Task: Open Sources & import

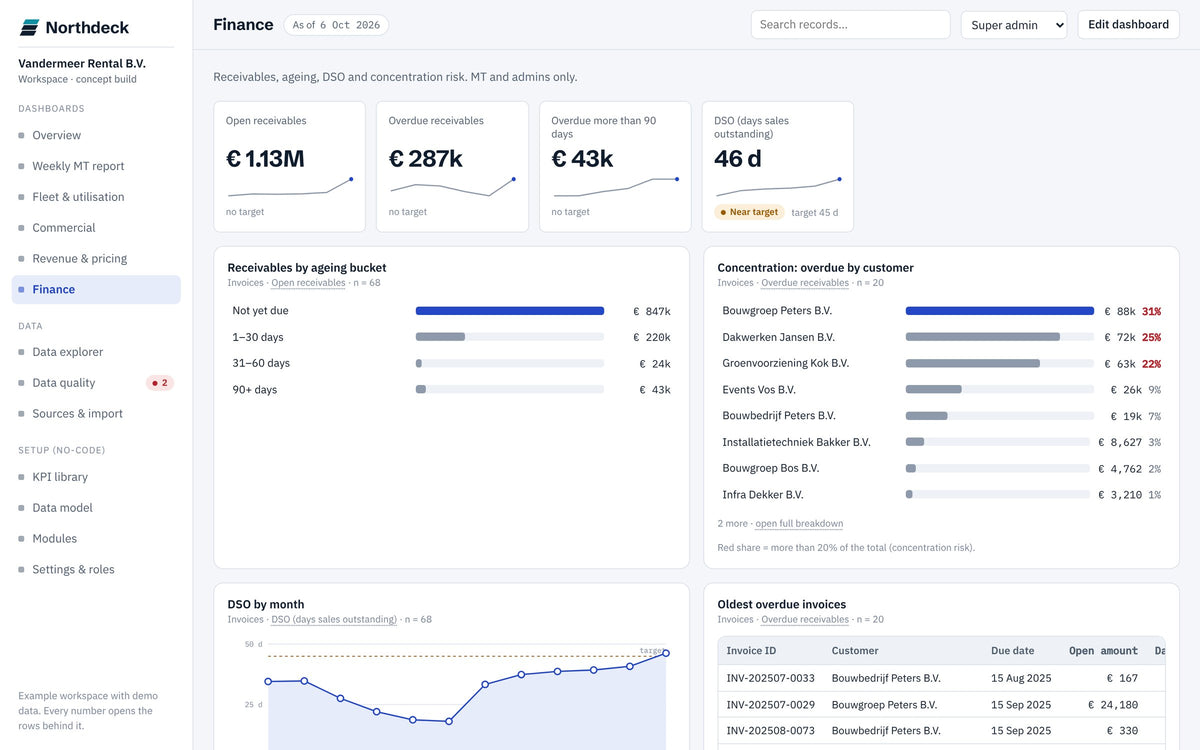Action: coord(96,414)
